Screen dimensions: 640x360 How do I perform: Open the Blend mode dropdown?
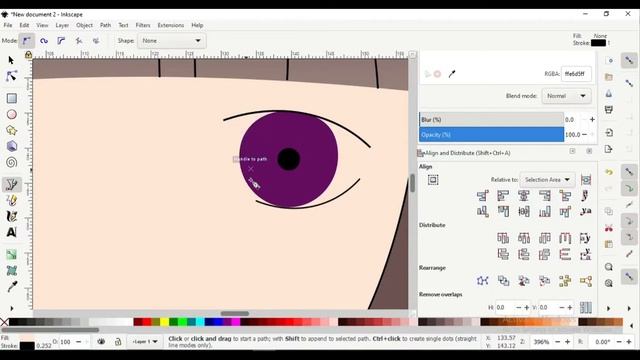coord(566,96)
